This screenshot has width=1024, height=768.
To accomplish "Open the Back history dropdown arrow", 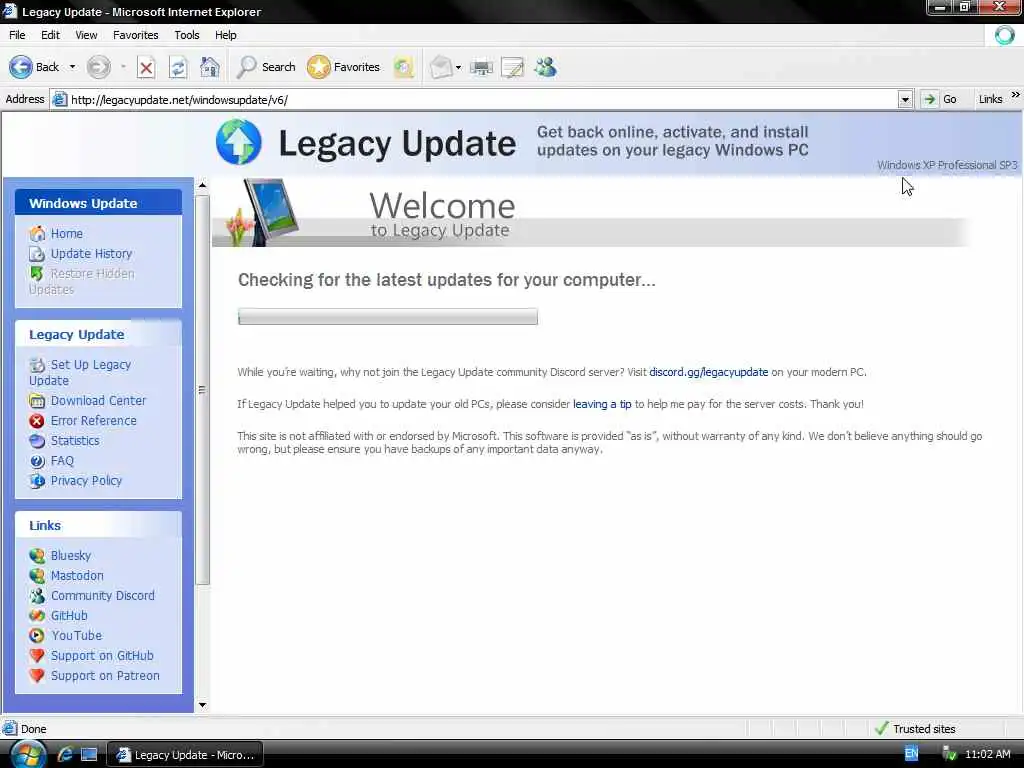I will click(72, 67).
